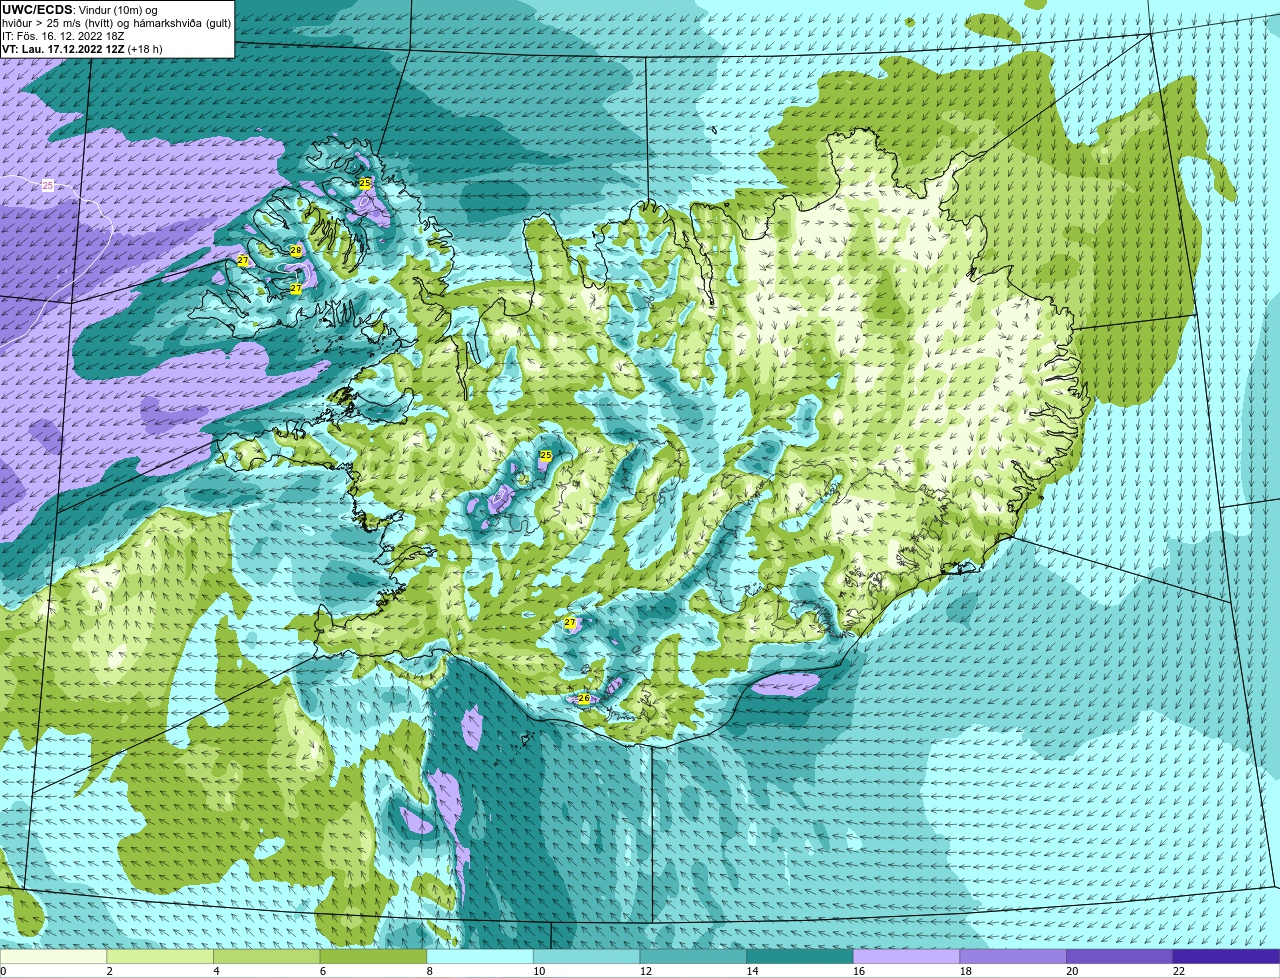The height and width of the screenshot is (978, 1280).
Task: Click the 'IT: Fös. 16. 12. 2022 18Z' line
Action: pos(63,36)
